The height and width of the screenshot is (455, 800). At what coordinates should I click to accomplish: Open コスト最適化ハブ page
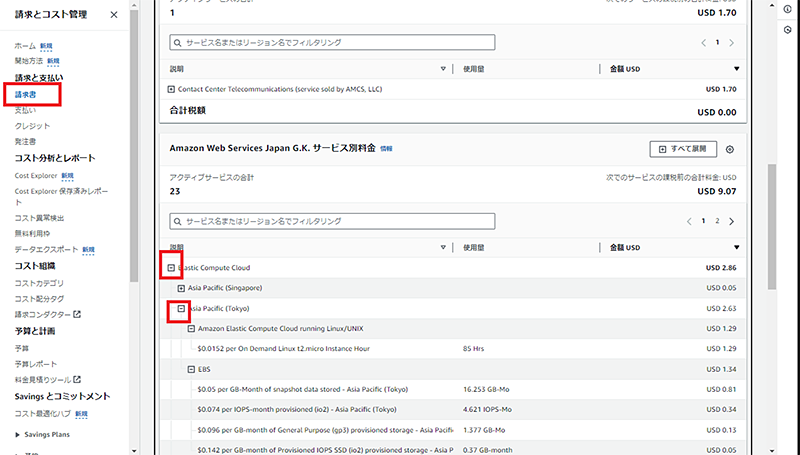tap(43, 414)
